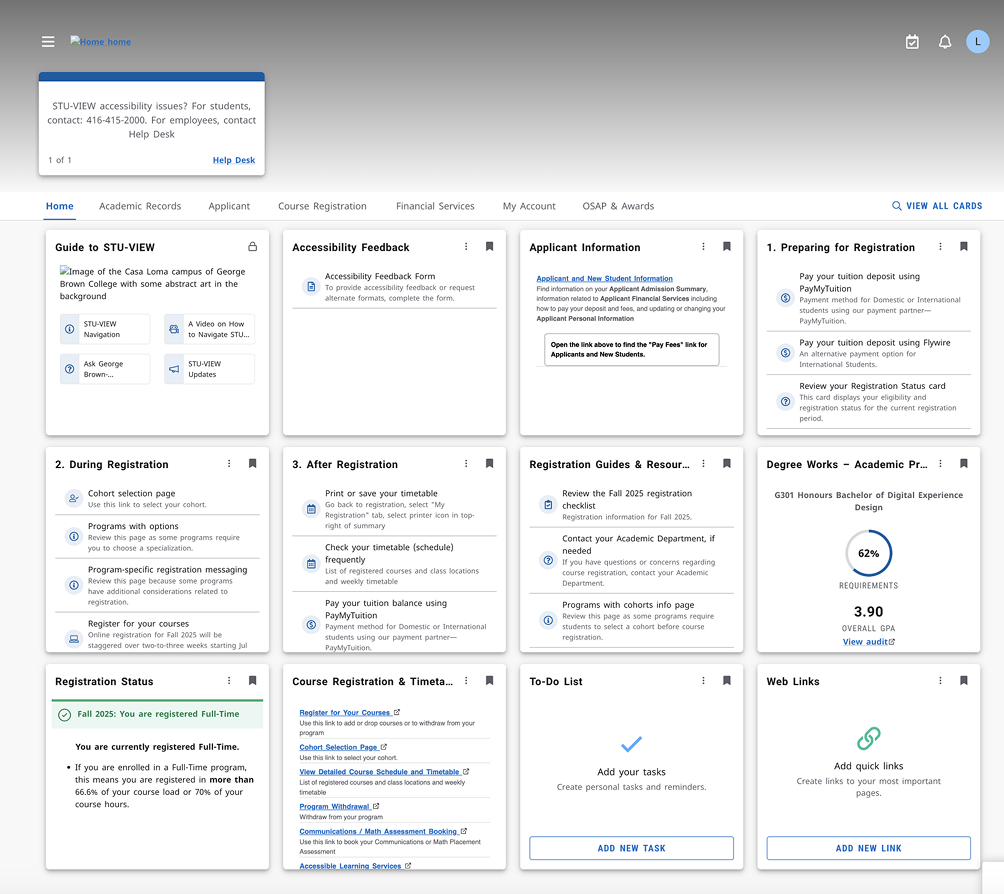This screenshot has height=894, width=1004.
Task: Toggle bookmark on Accessibility Feedback card
Action: (x=490, y=247)
